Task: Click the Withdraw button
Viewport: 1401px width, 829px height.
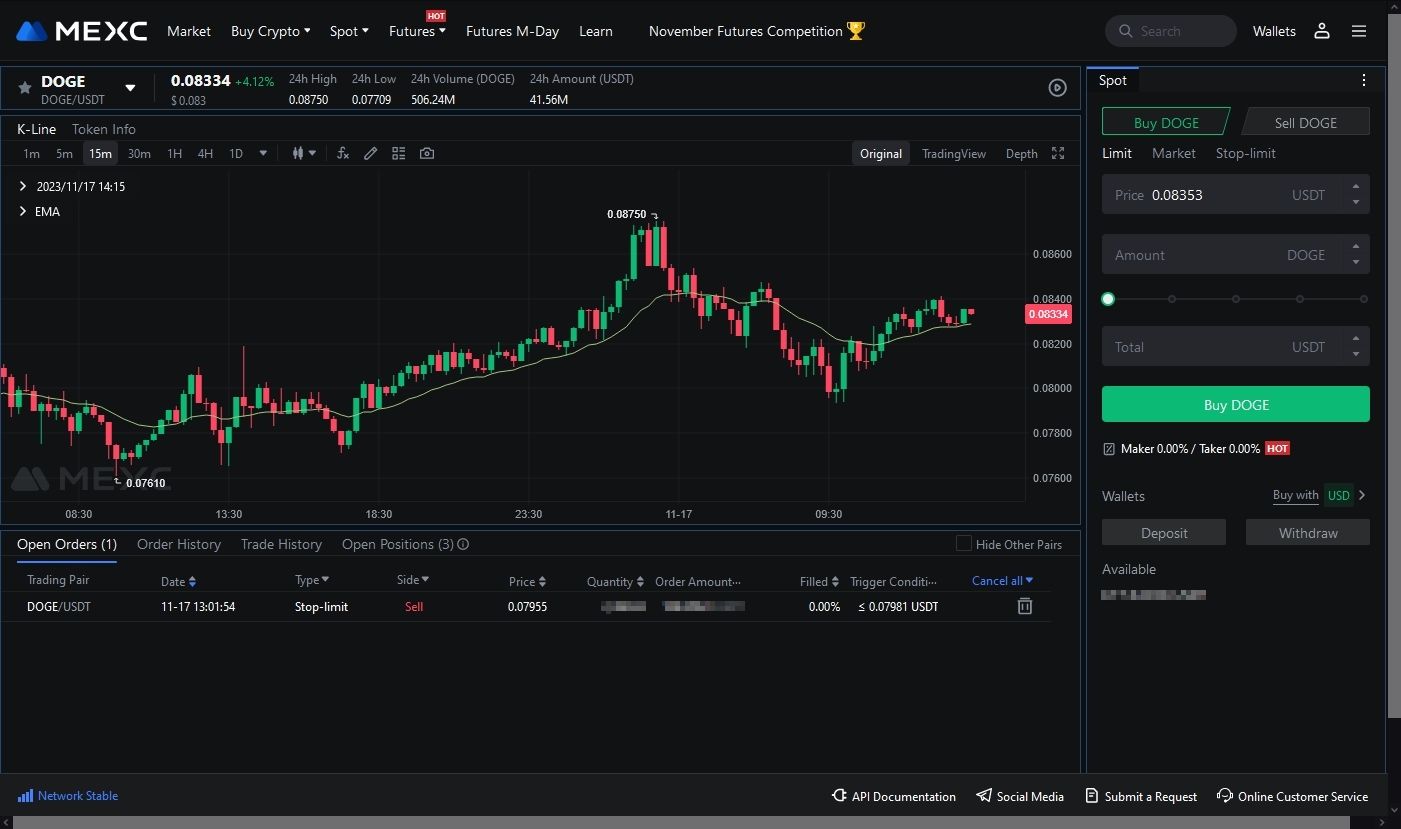Action: (x=1308, y=533)
